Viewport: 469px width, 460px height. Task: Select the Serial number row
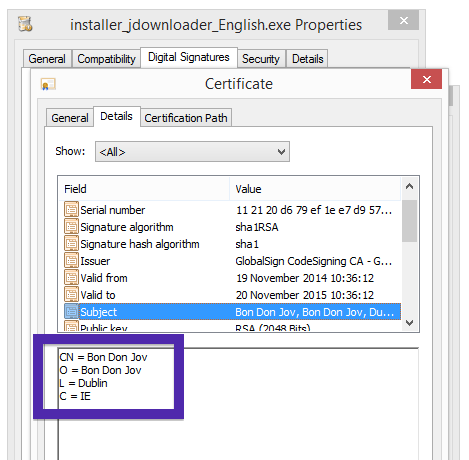click(x=230, y=210)
